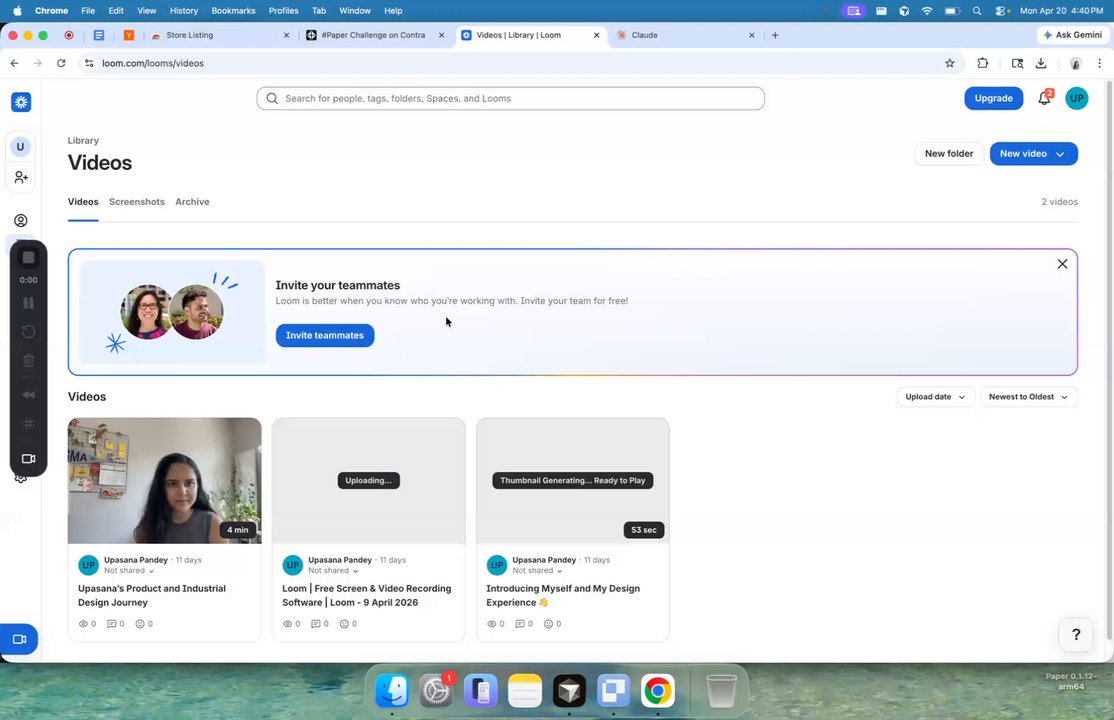Screen dimensions: 1114x720
Task: Click the Ask Gemini button
Action: (1072, 35)
